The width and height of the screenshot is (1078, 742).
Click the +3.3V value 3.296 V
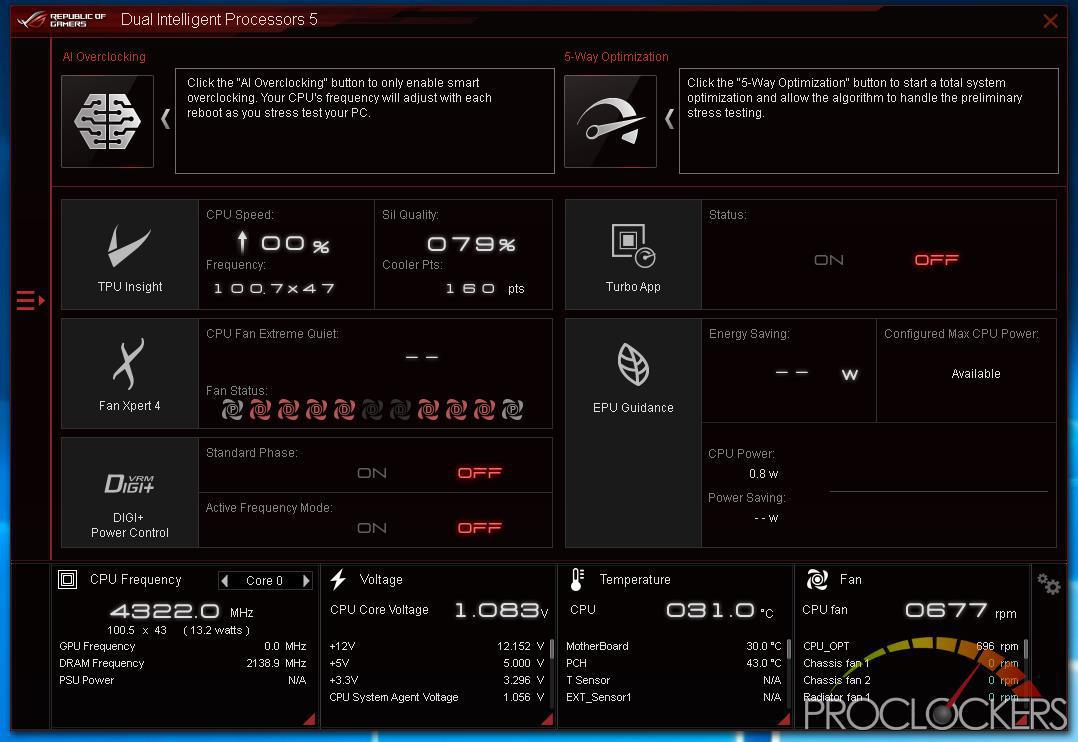523,680
